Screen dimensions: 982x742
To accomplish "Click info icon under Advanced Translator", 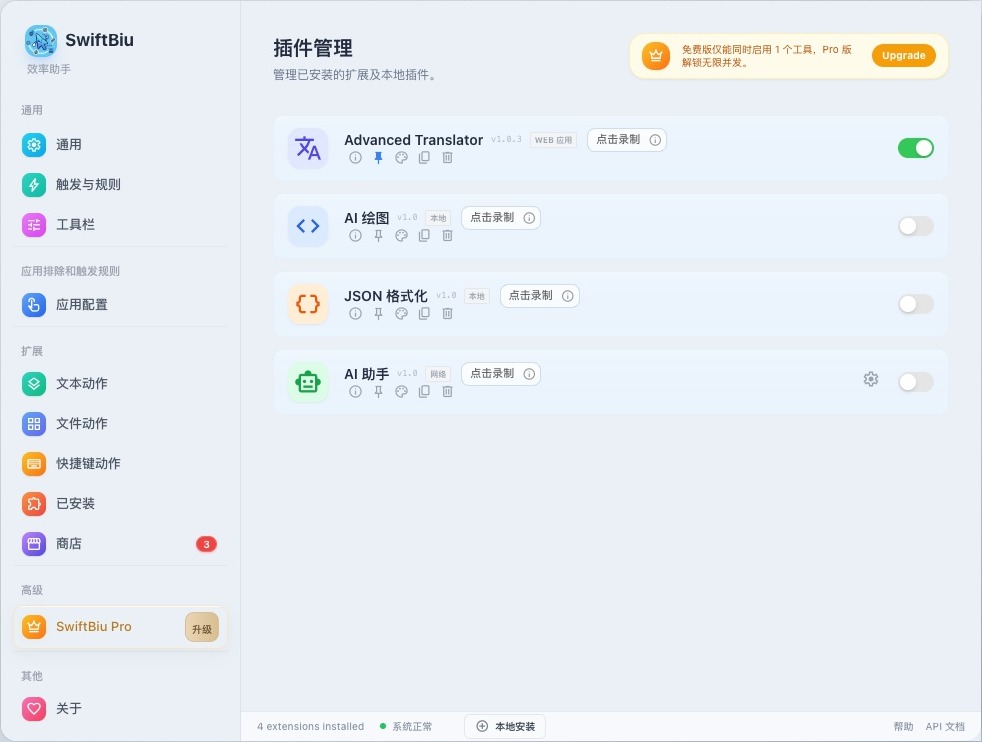I will [355, 158].
